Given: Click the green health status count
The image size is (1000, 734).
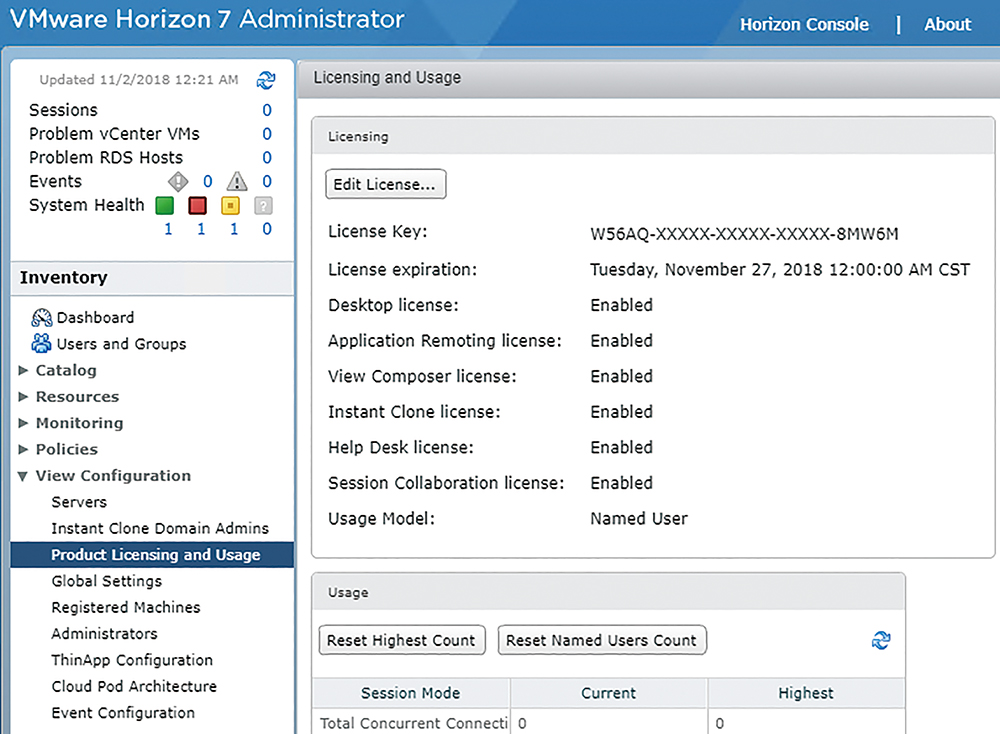Looking at the screenshot, I should pos(168,230).
